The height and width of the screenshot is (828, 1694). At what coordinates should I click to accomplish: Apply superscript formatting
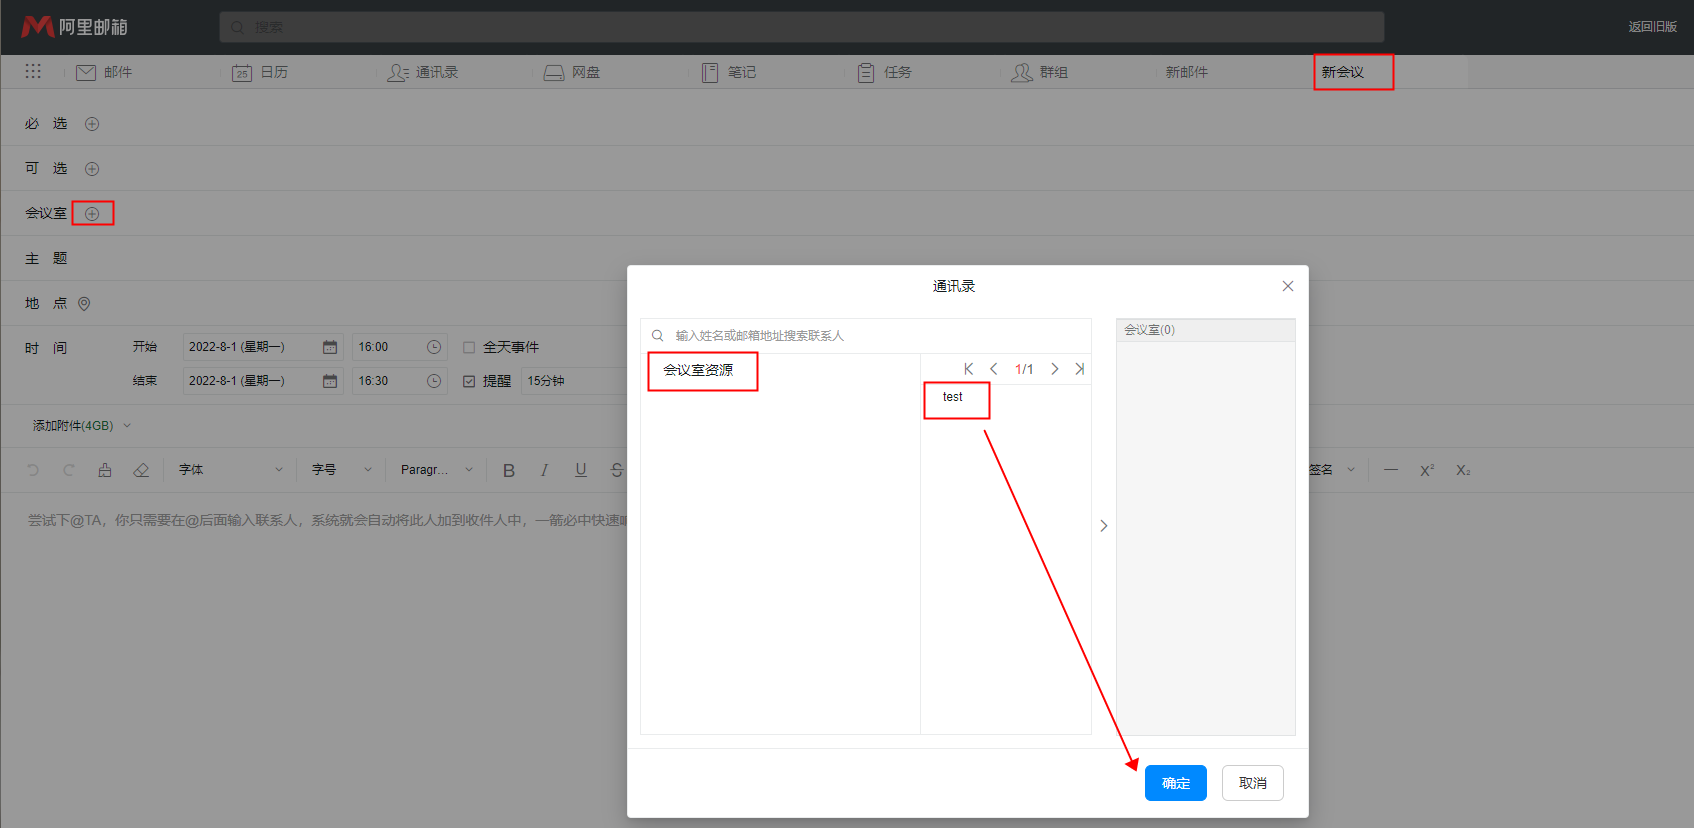pos(1427,470)
